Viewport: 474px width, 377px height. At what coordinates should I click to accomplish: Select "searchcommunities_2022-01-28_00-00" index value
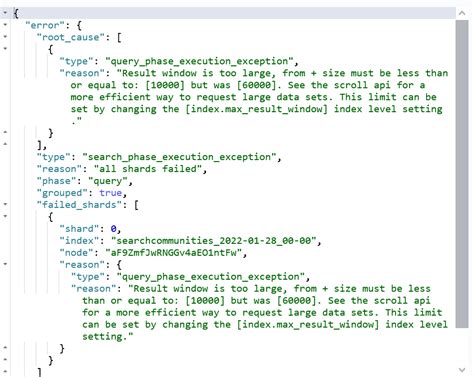pos(213,241)
